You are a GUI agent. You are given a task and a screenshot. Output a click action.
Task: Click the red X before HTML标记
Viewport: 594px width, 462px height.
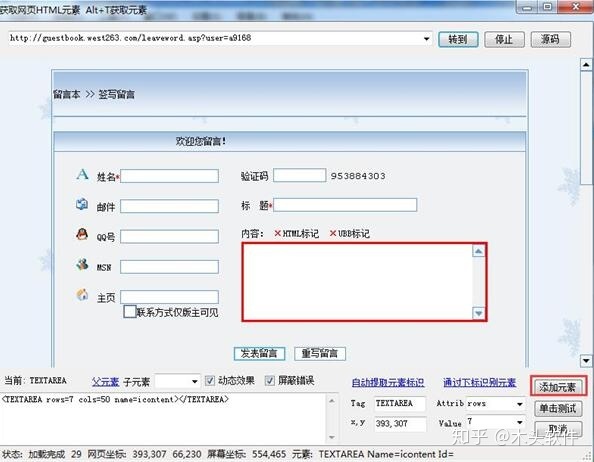tap(277, 233)
